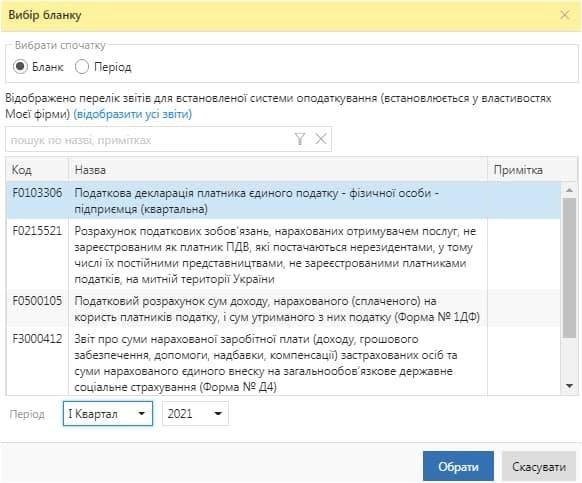
Task: Click the search field пошук по назві
Action: [x=150, y=140]
